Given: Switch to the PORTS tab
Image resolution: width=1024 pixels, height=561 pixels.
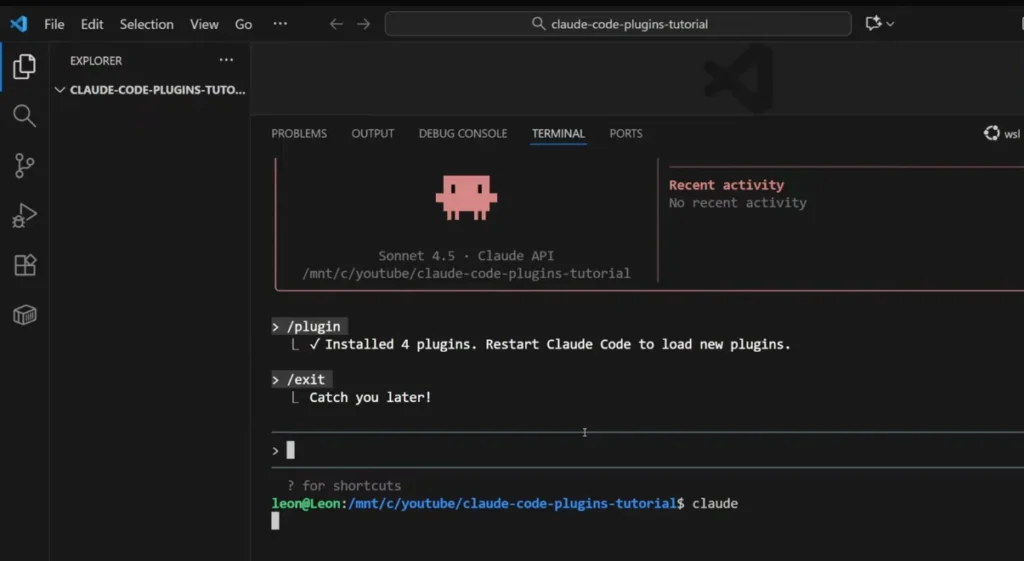Looking at the screenshot, I should tap(626, 133).
